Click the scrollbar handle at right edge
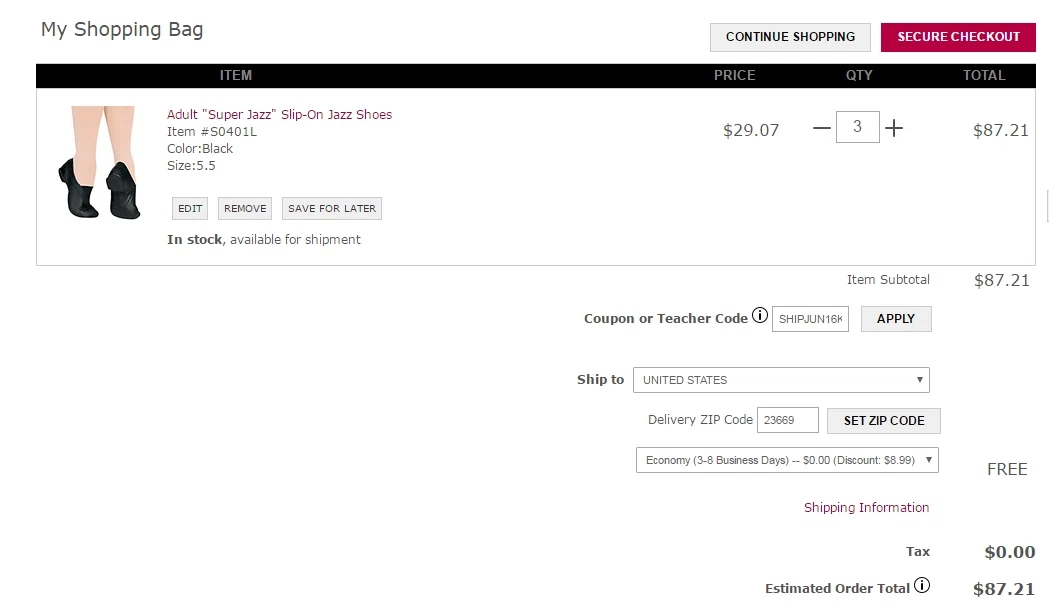Viewport: 1049px width, 608px height. (1047, 205)
